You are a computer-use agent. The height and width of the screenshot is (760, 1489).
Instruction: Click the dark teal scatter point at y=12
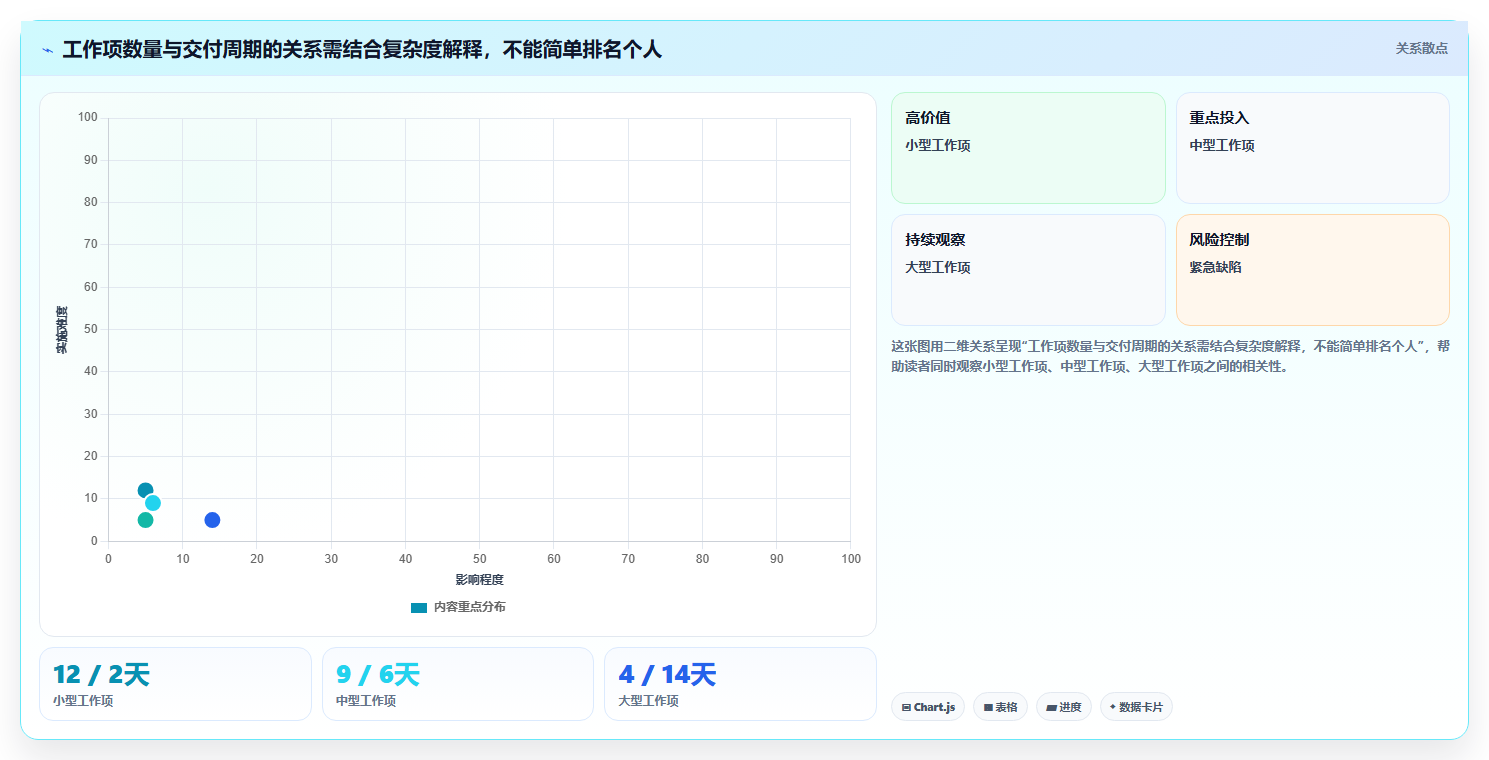click(145, 490)
